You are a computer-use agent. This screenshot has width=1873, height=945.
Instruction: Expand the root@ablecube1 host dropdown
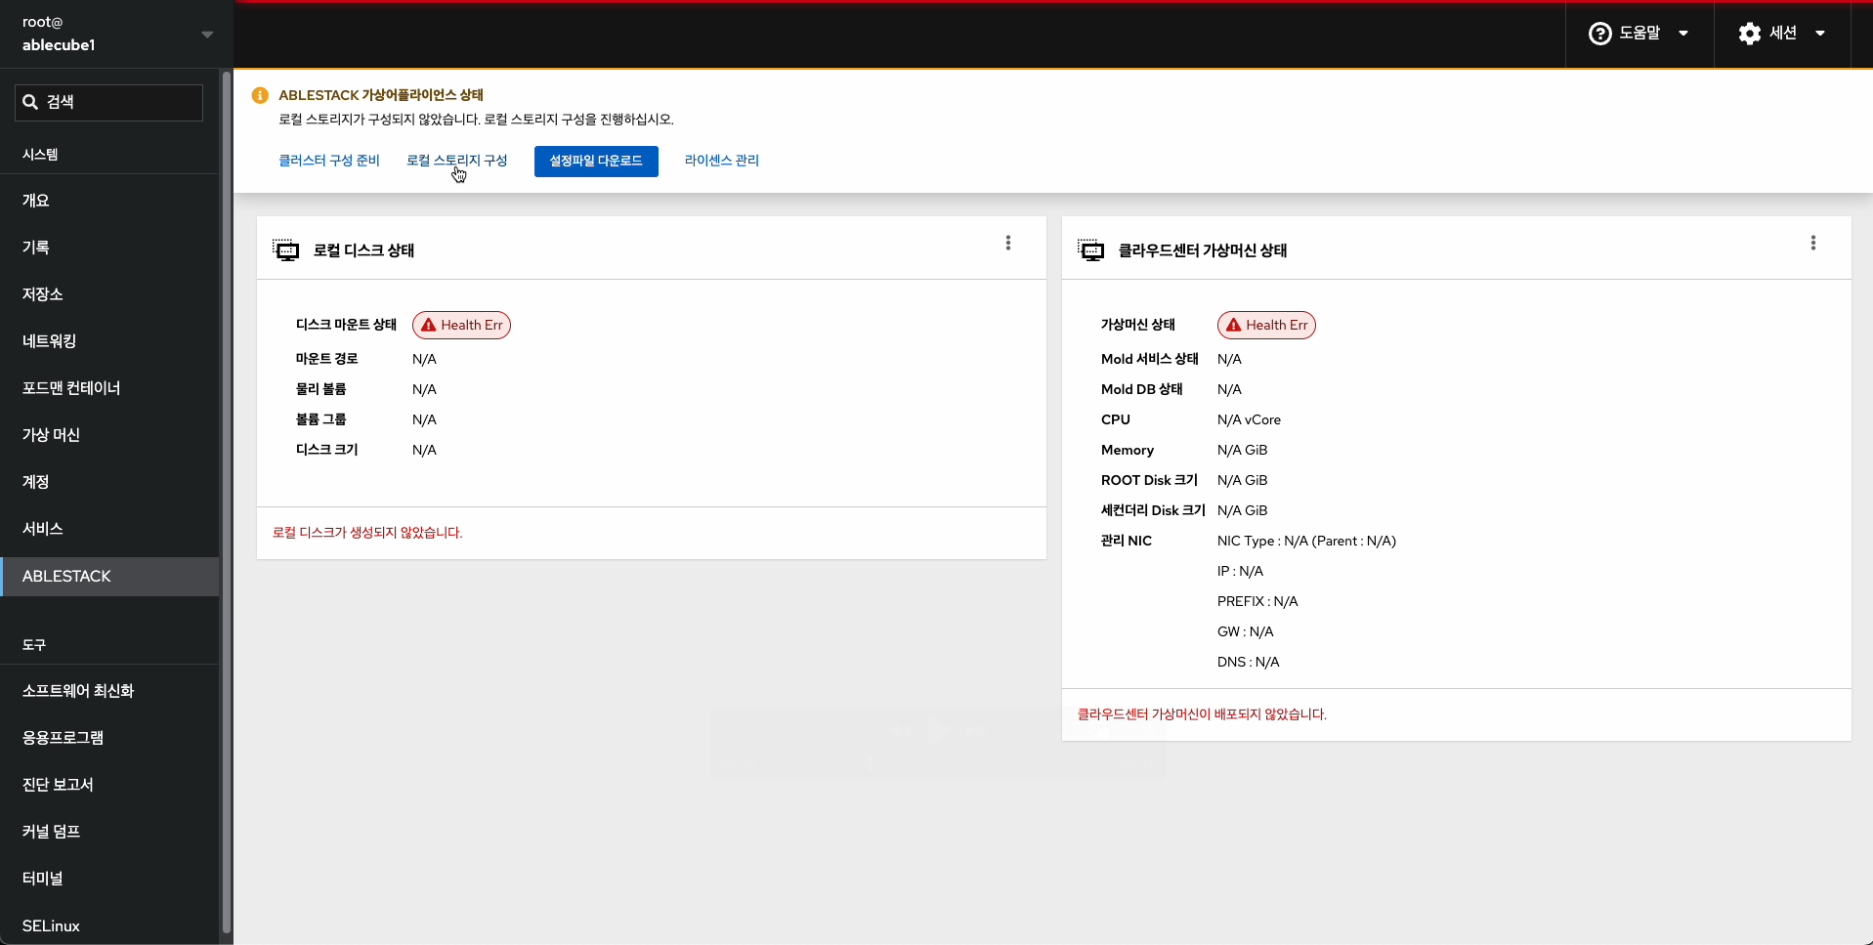tap(207, 34)
